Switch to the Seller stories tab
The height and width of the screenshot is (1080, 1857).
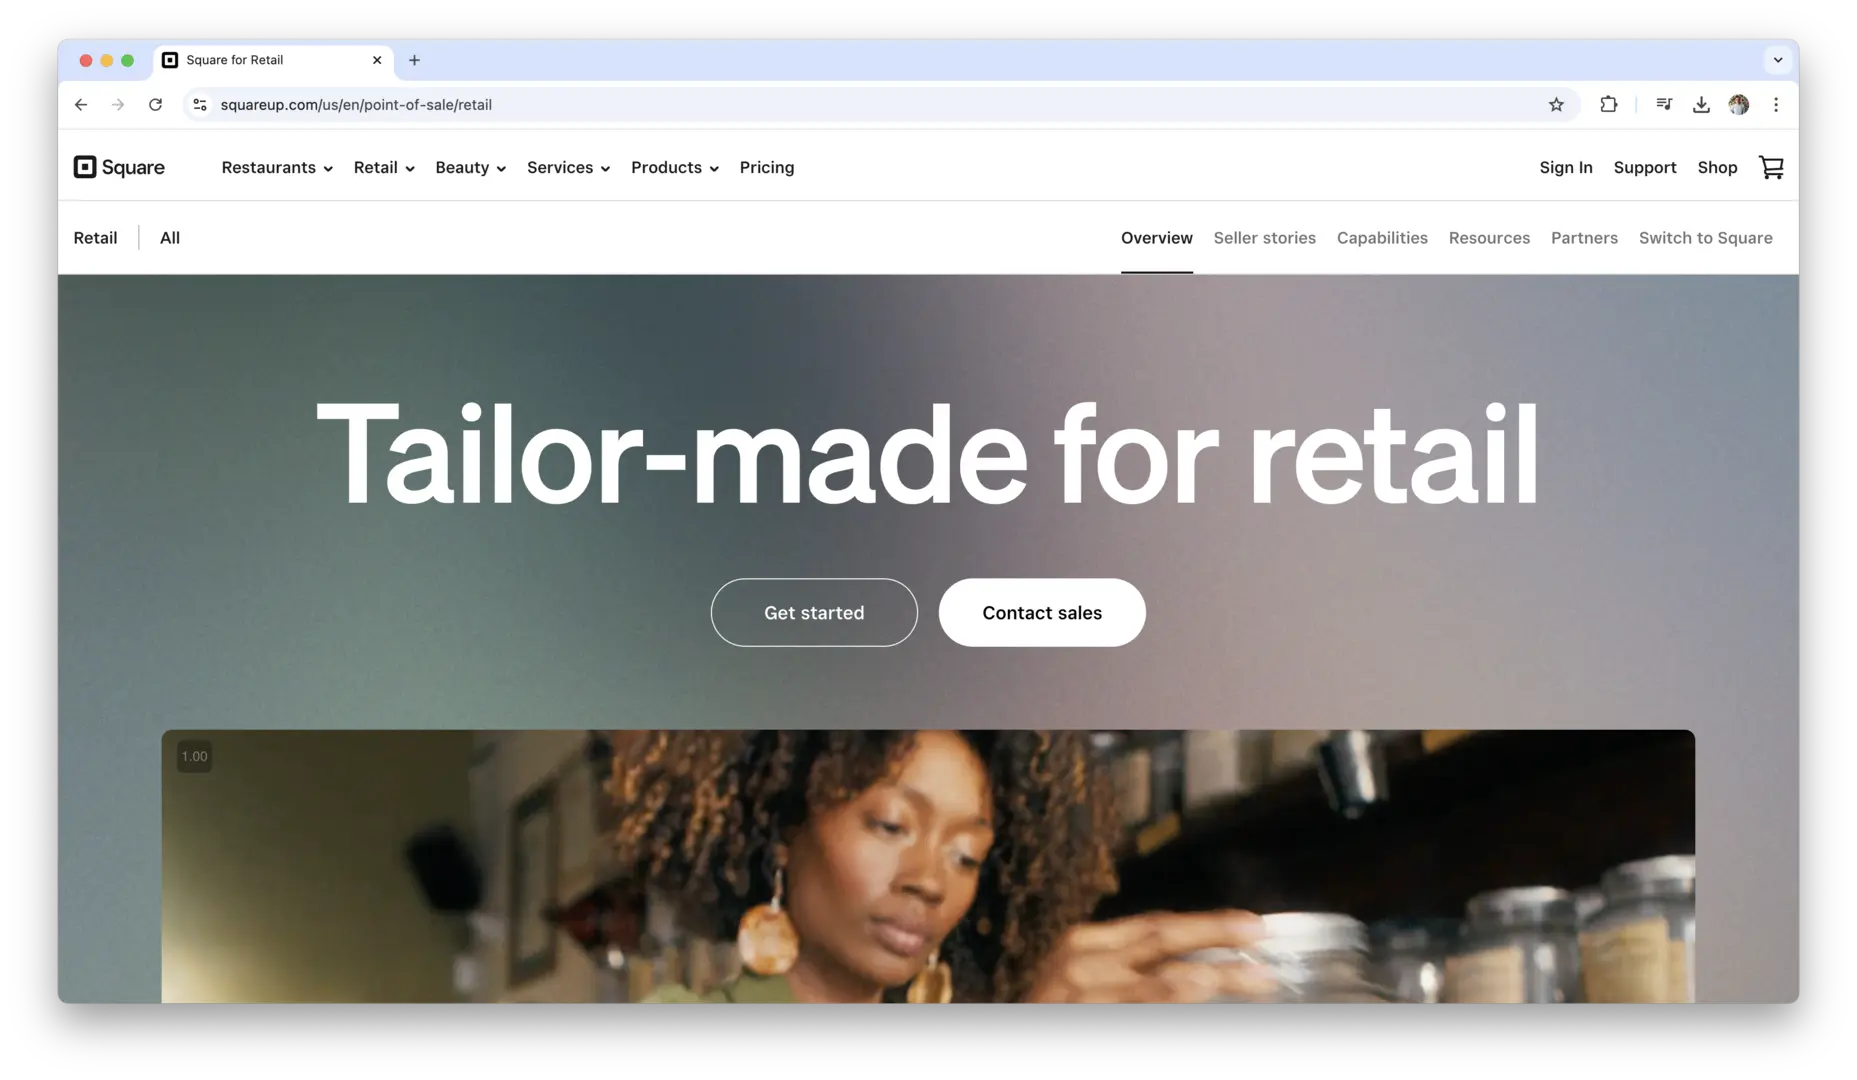pyautogui.click(x=1264, y=238)
